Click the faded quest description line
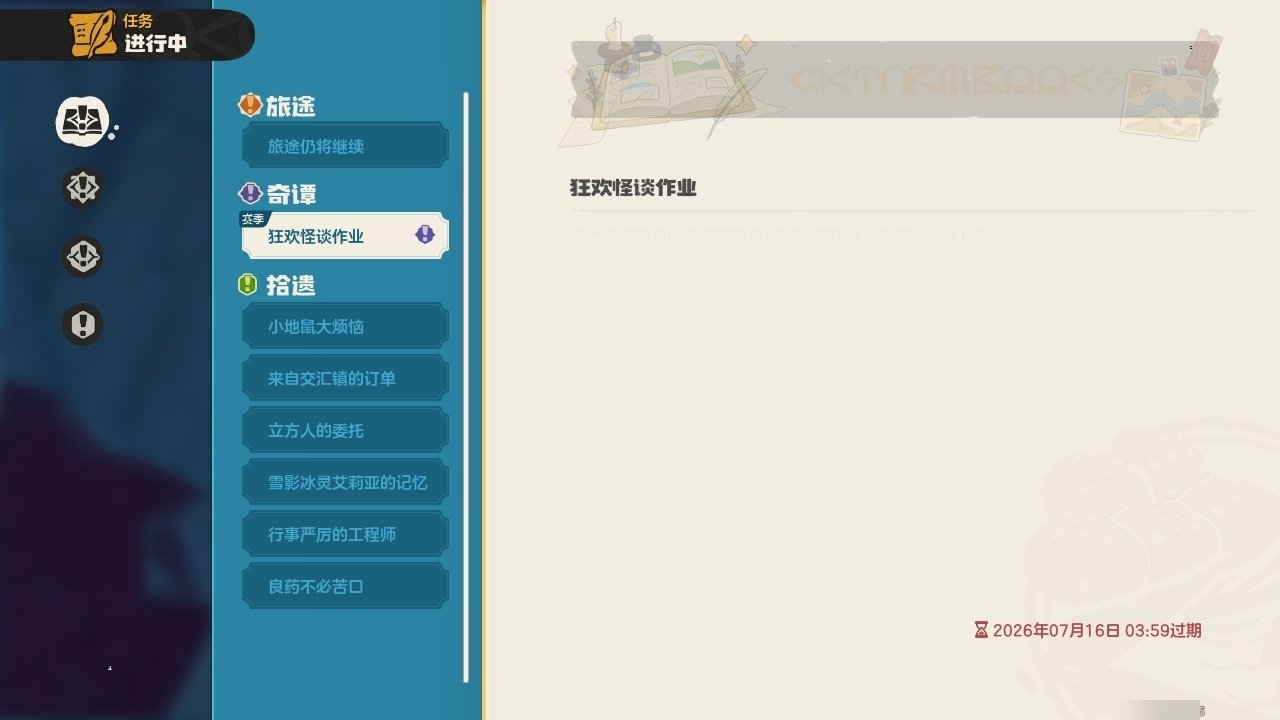The image size is (1280, 720). 784,234
